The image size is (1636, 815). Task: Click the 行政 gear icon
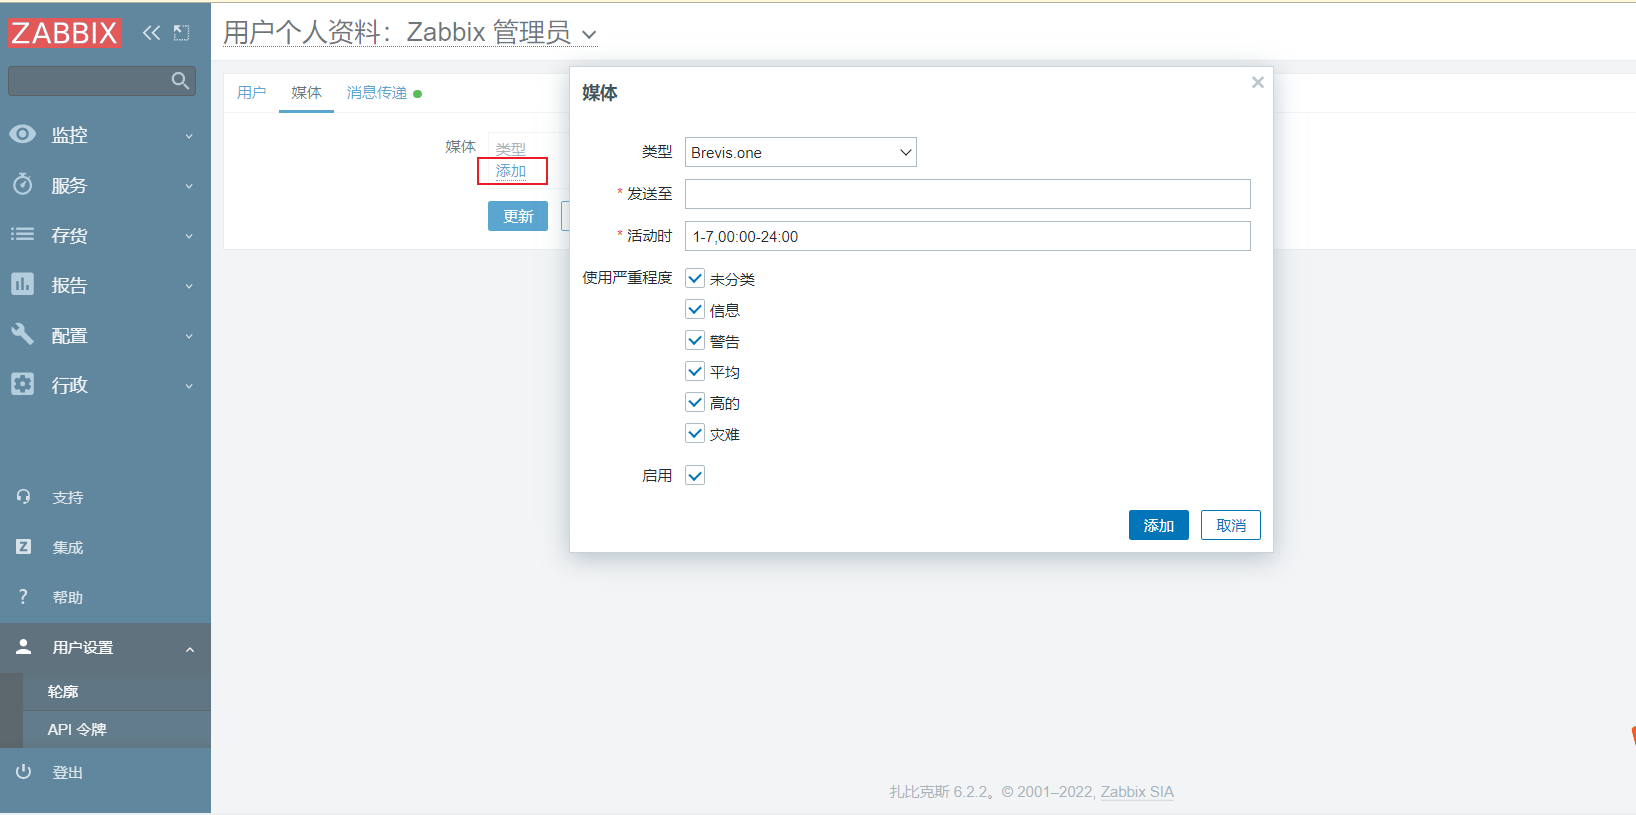22,384
